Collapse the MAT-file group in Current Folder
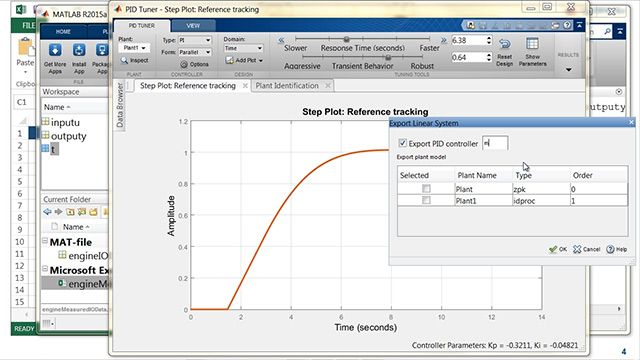 [45, 241]
